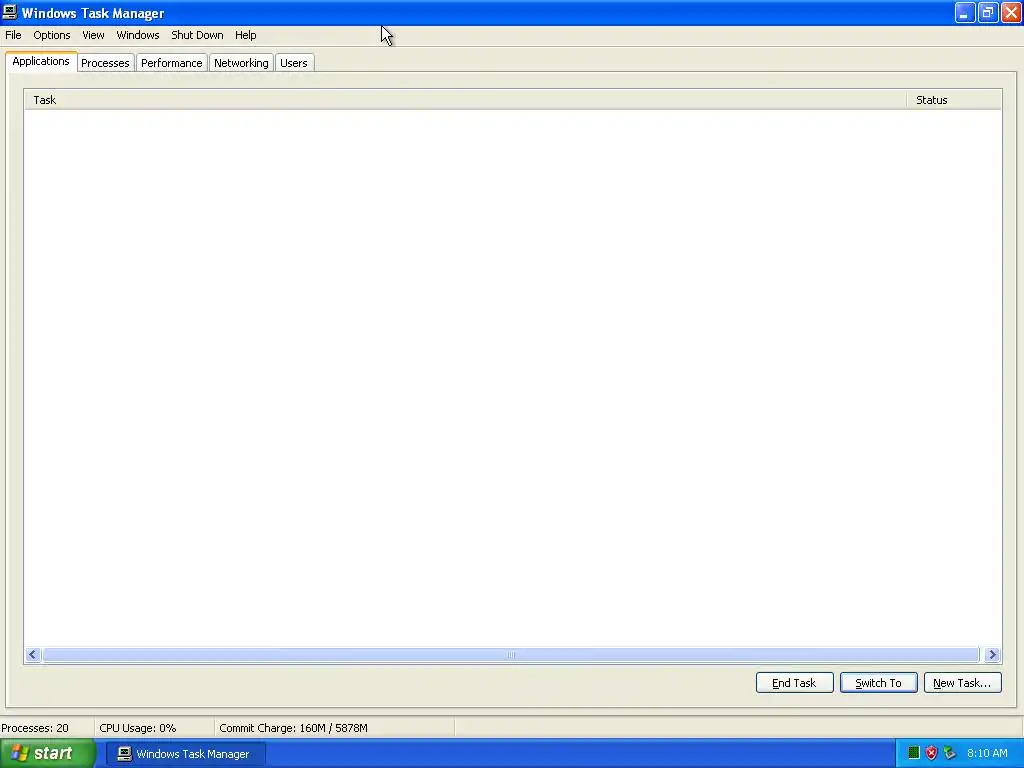This screenshot has height=768, width=1024.
Task: Click the horizontal scrollbar left arrow
Action: 33,654
